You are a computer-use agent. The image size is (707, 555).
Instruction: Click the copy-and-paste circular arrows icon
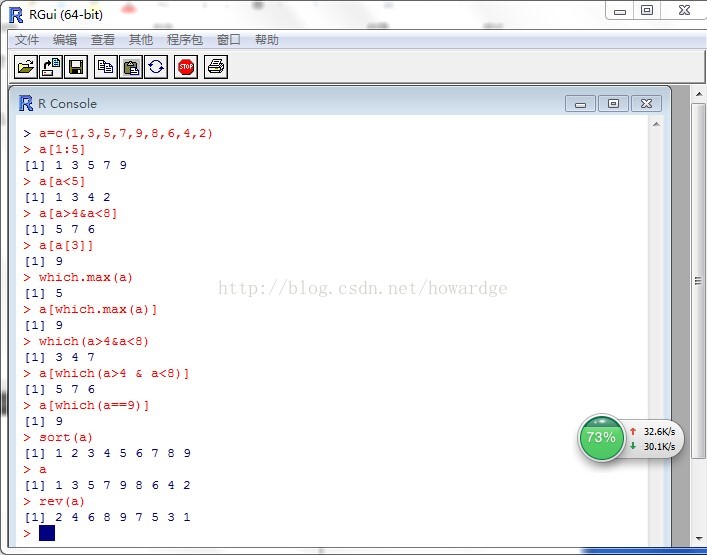pyautogui.click(x=156, y=67)
